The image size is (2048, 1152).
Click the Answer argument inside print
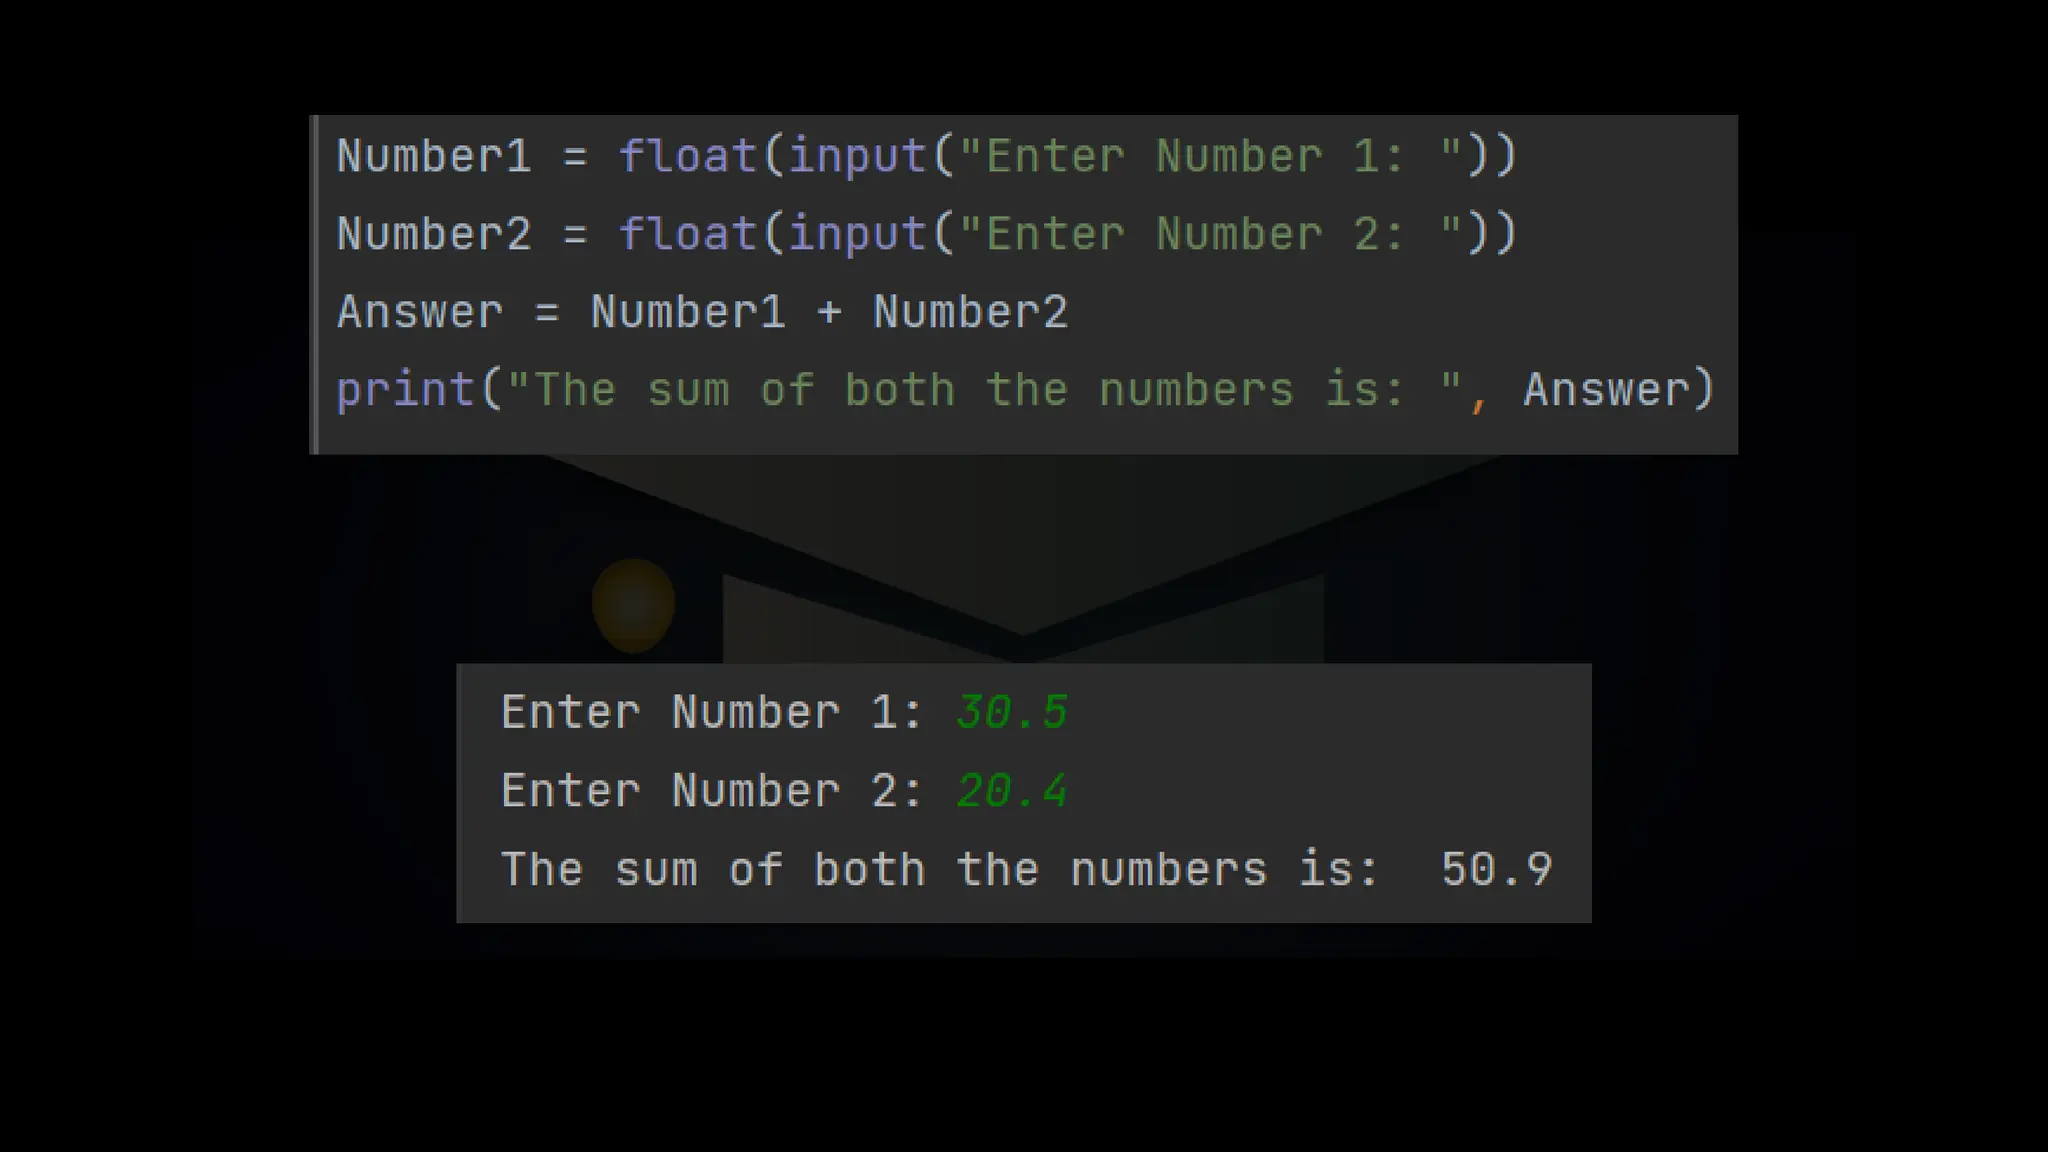(x=1606, y=390)
